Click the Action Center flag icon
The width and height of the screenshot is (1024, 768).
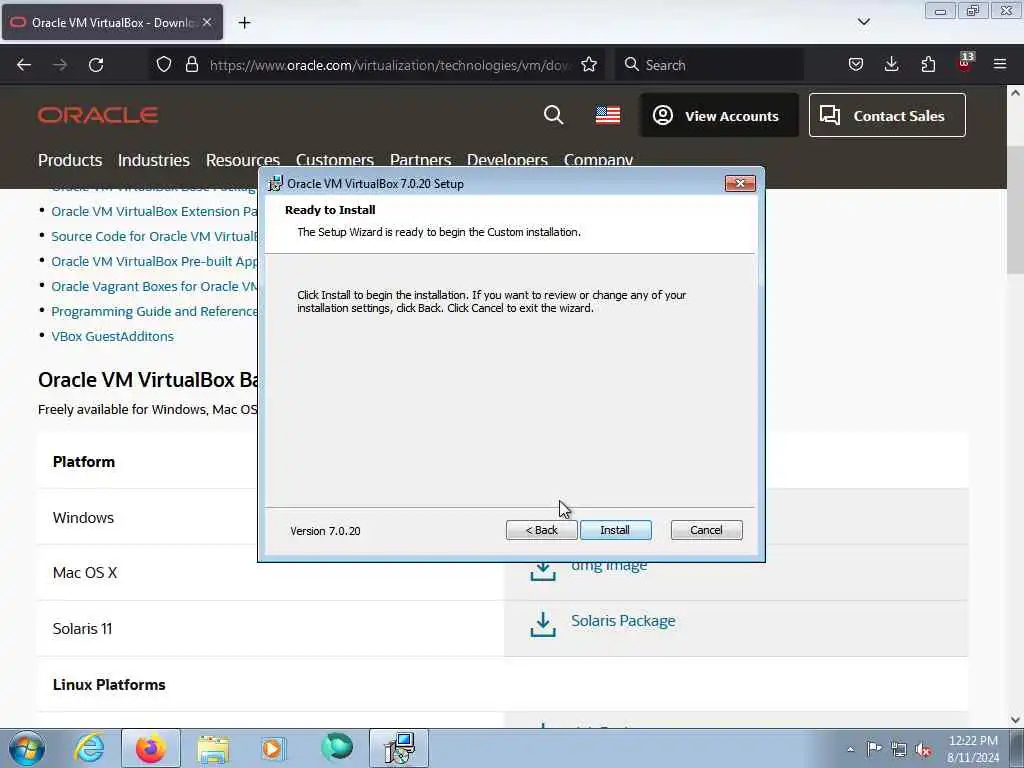coord(873,749)
